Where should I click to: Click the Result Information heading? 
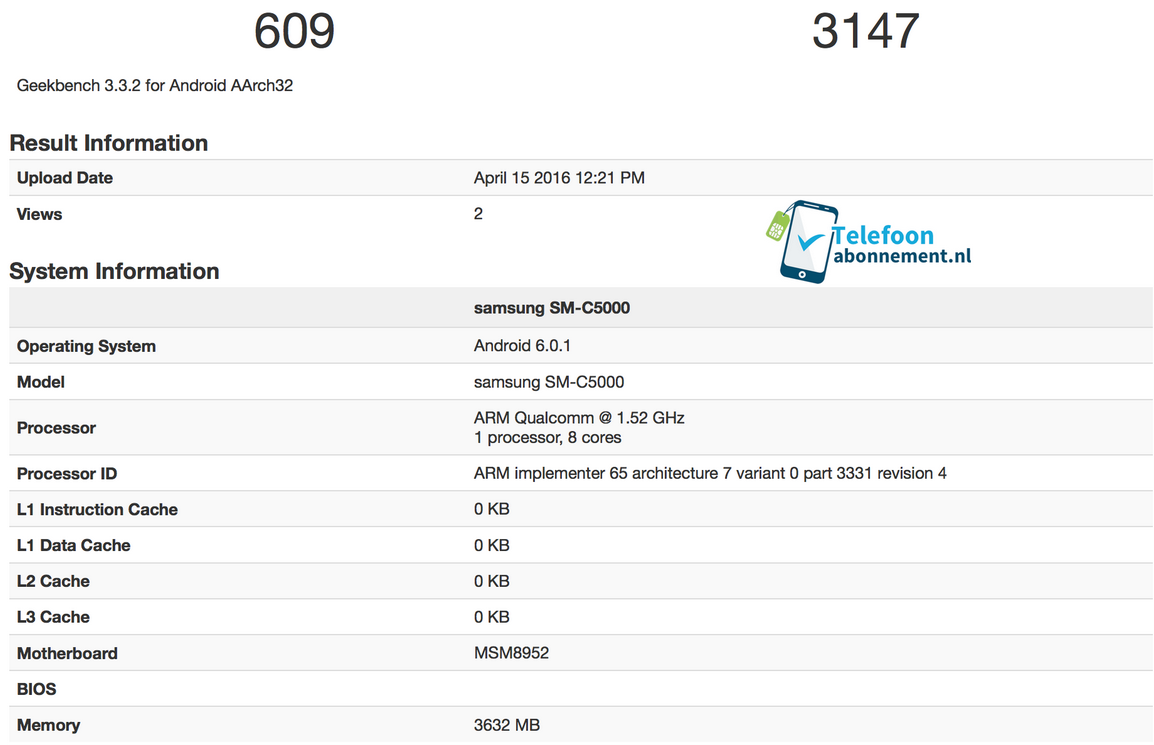point(108,143)
